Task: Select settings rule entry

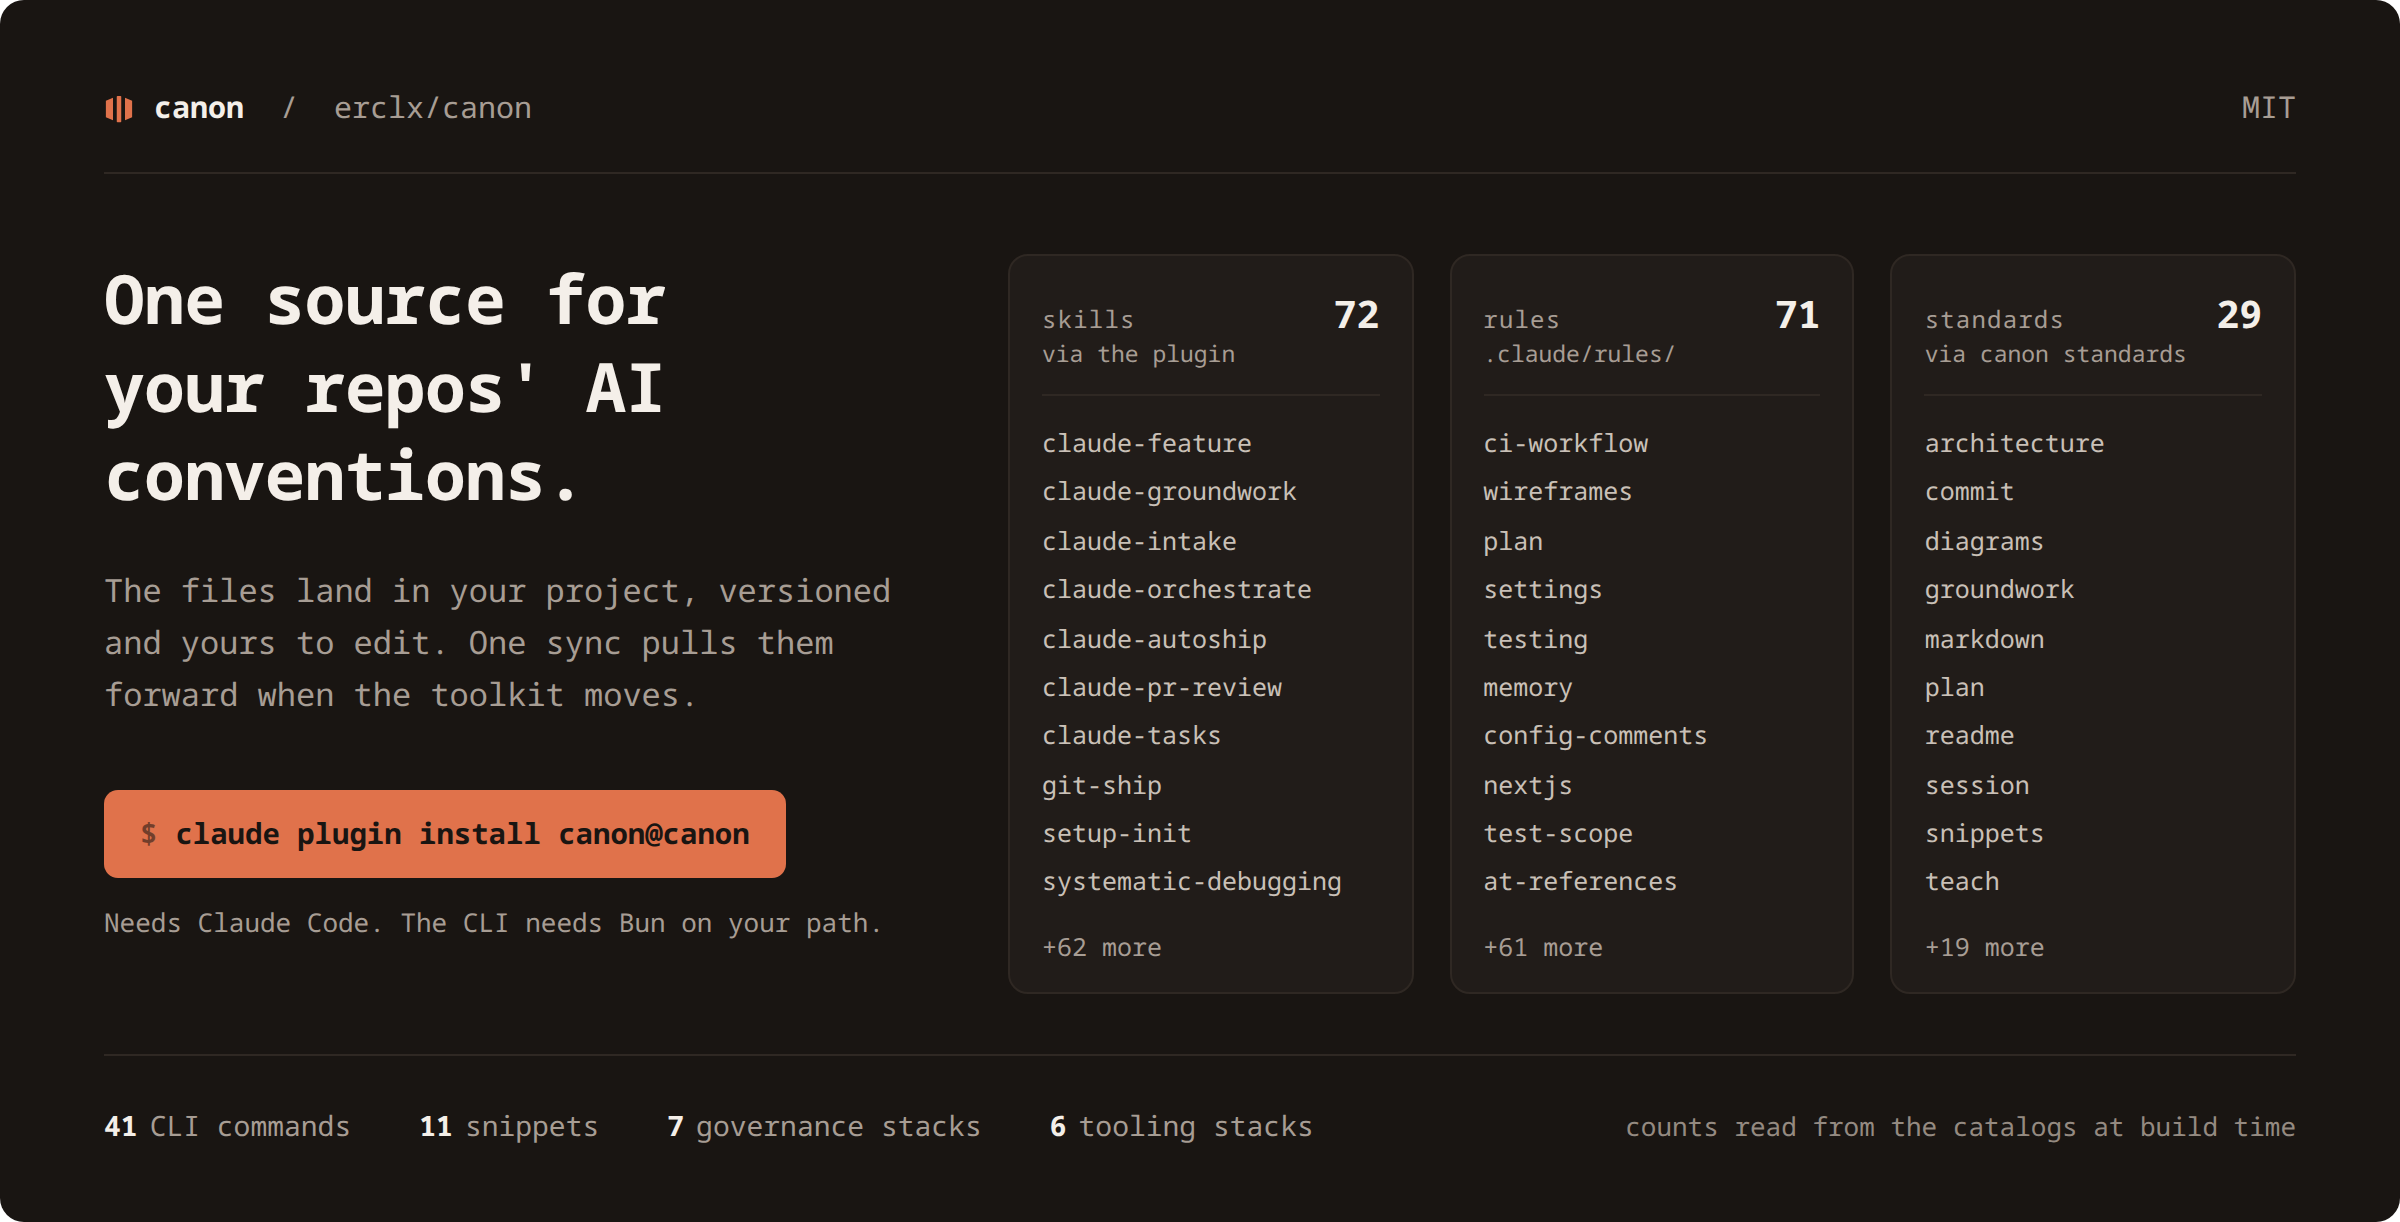Action: [1542, 590]
